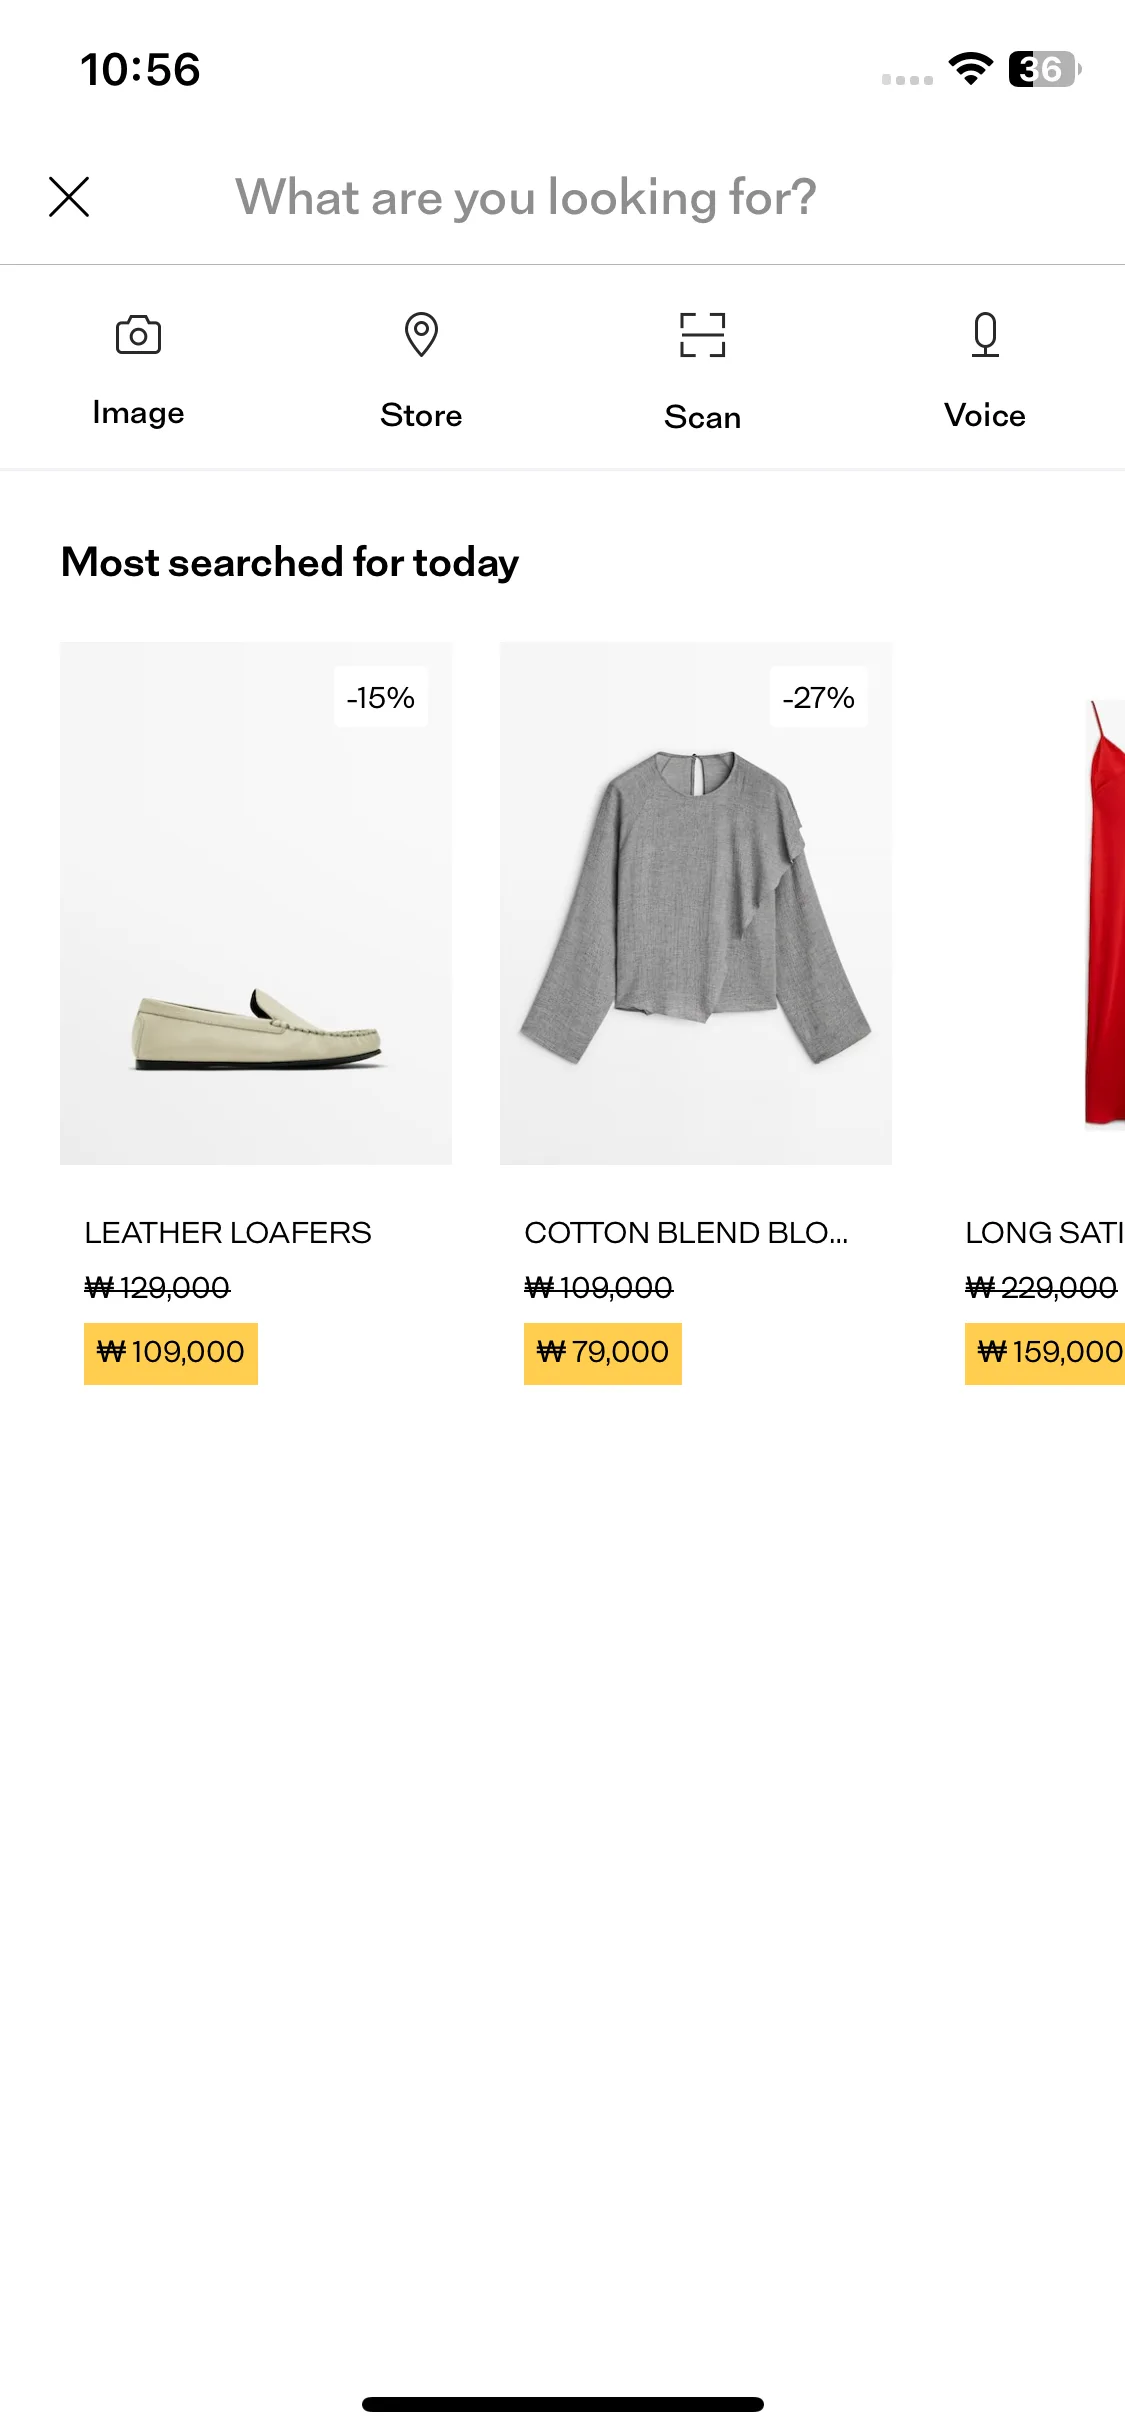Tap the battery indicator icon
The image size is (1125, 2436).
1045,69
